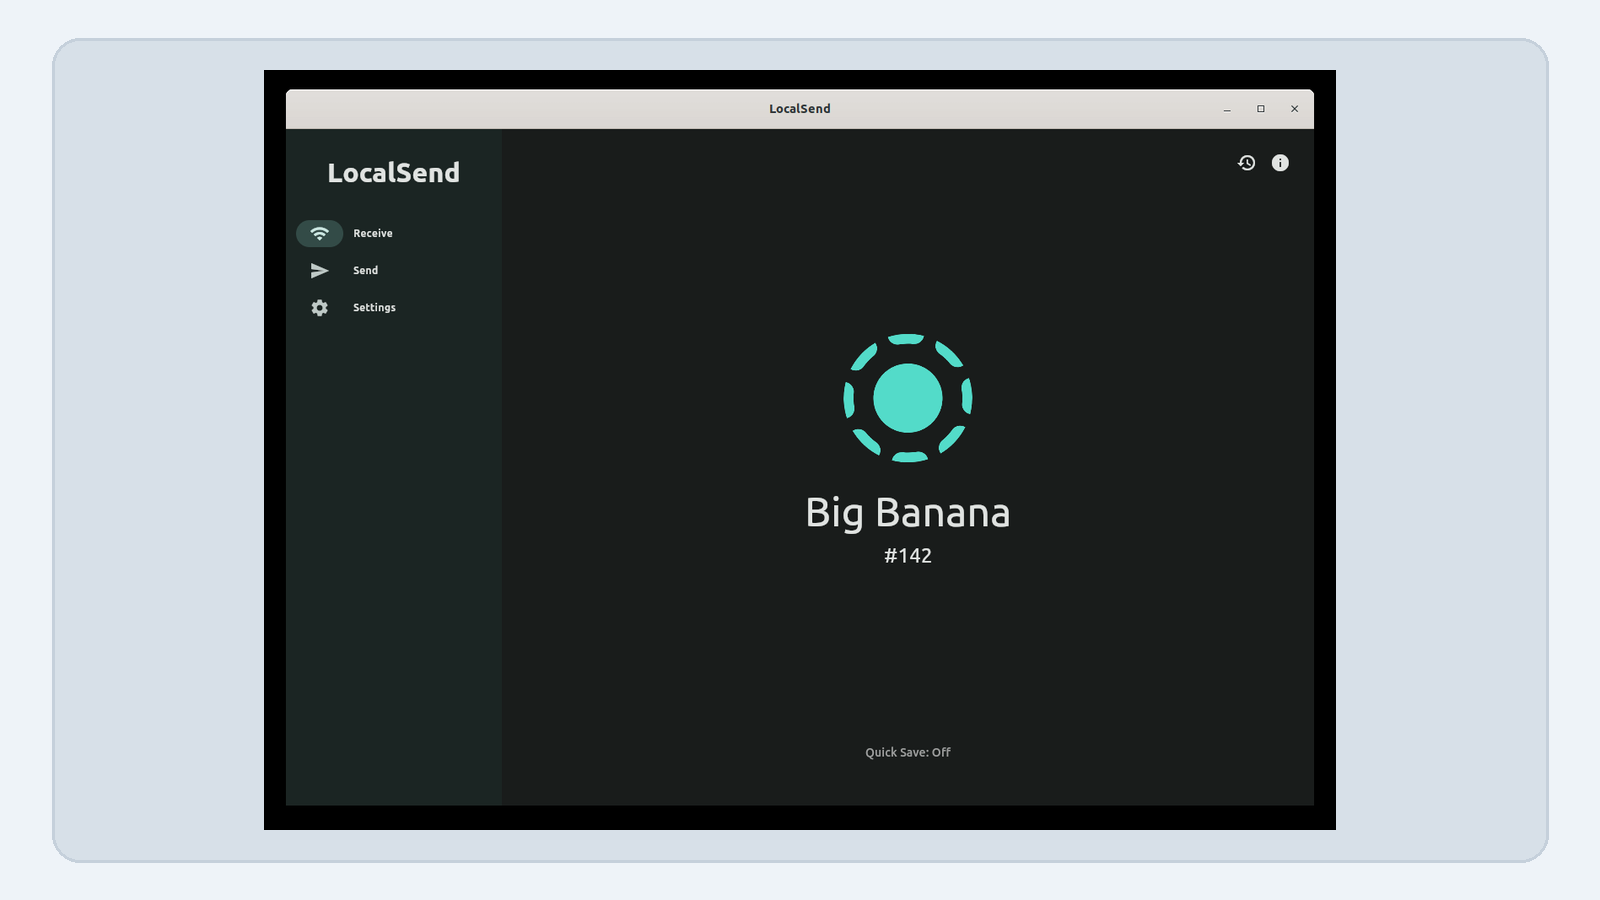Click the Receive wifi icon in sidebar

pyautogui.click(x=320, y=233)
